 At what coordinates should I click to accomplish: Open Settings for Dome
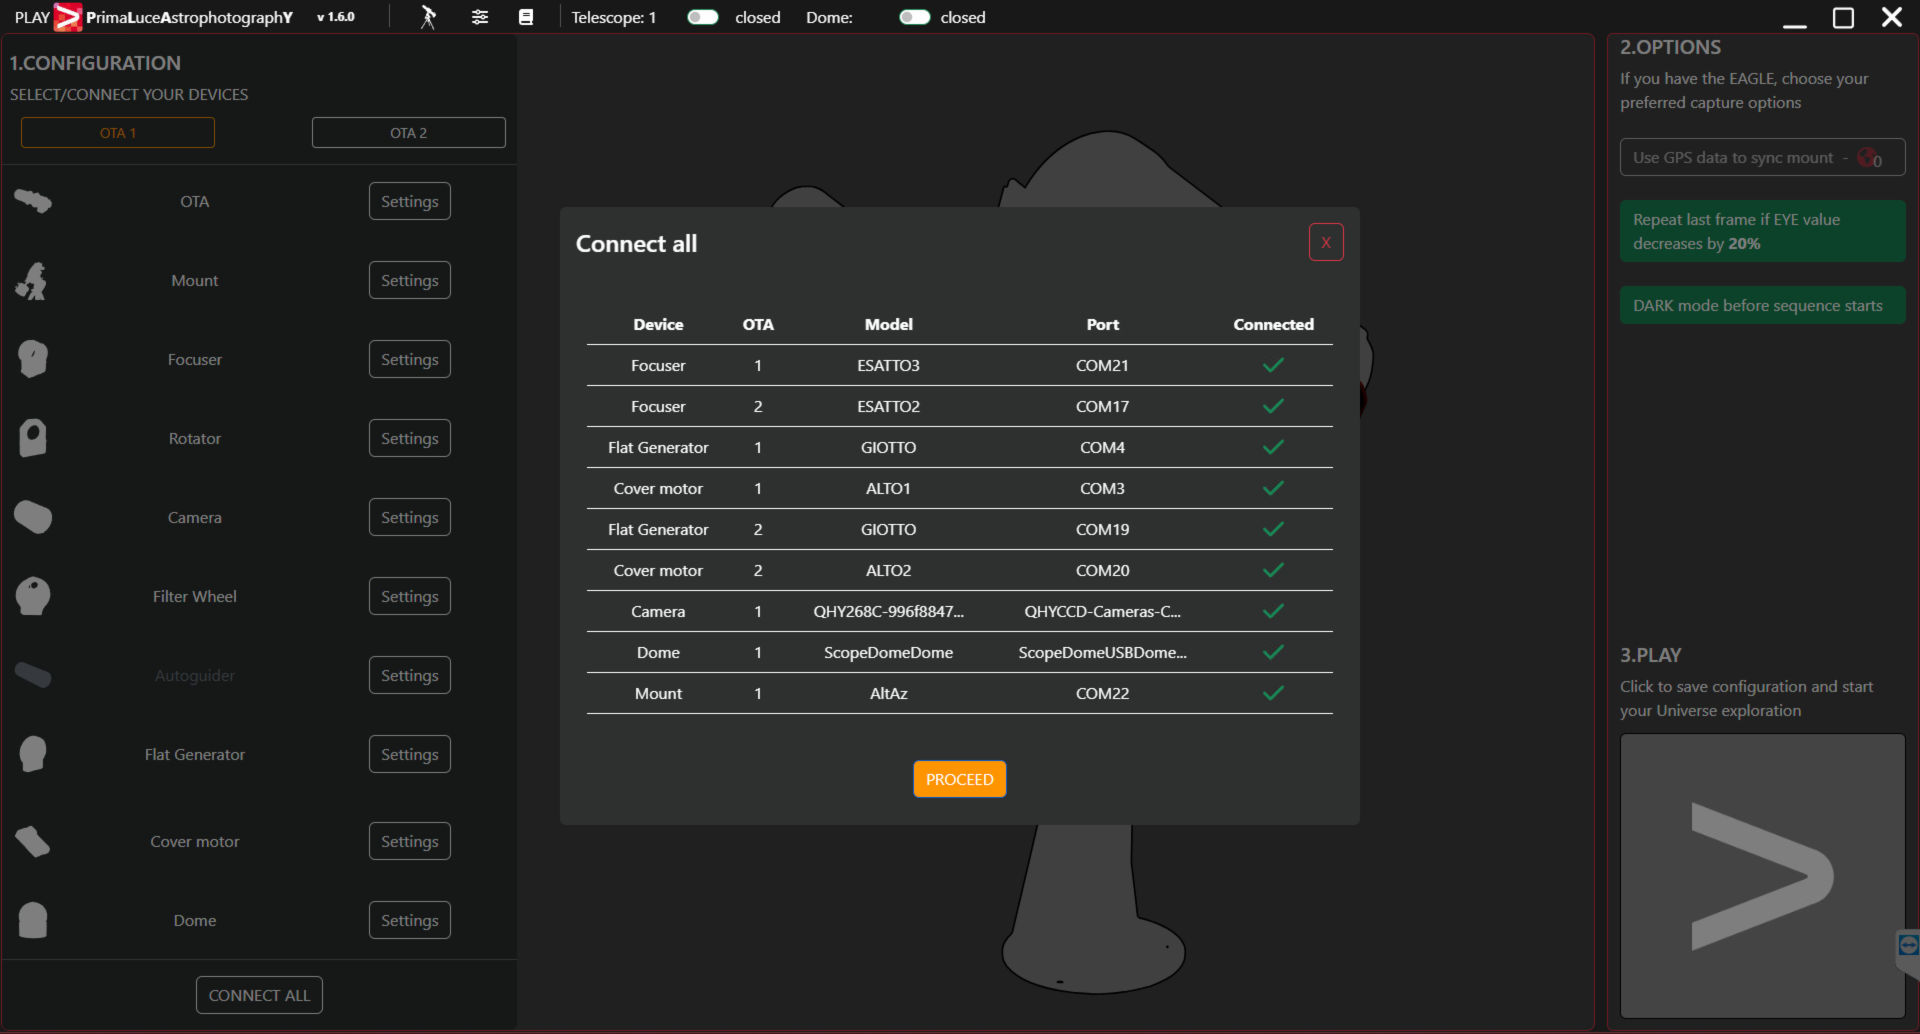coord(410,920)
